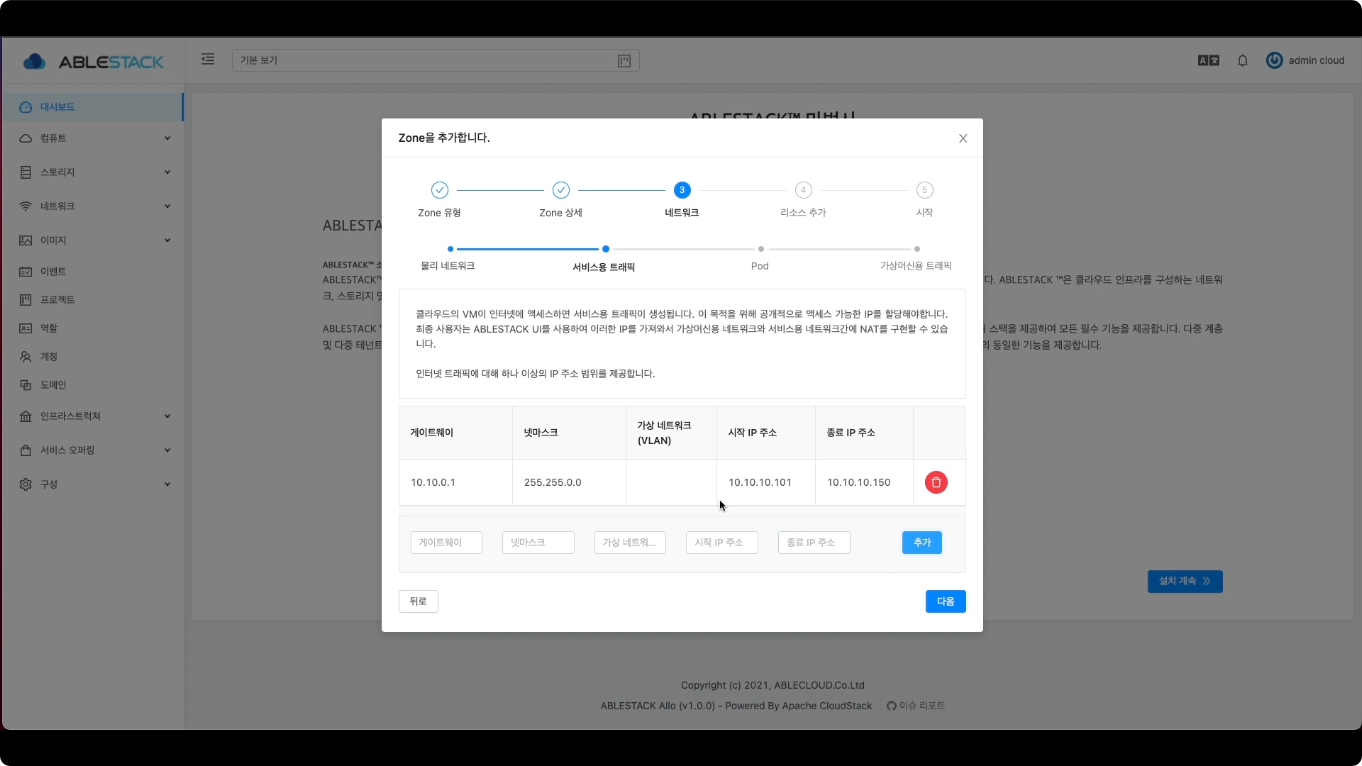The image size is (1362, 766).
Task: Click project icon in 기본 보기 selector
Action: [624, 60]
